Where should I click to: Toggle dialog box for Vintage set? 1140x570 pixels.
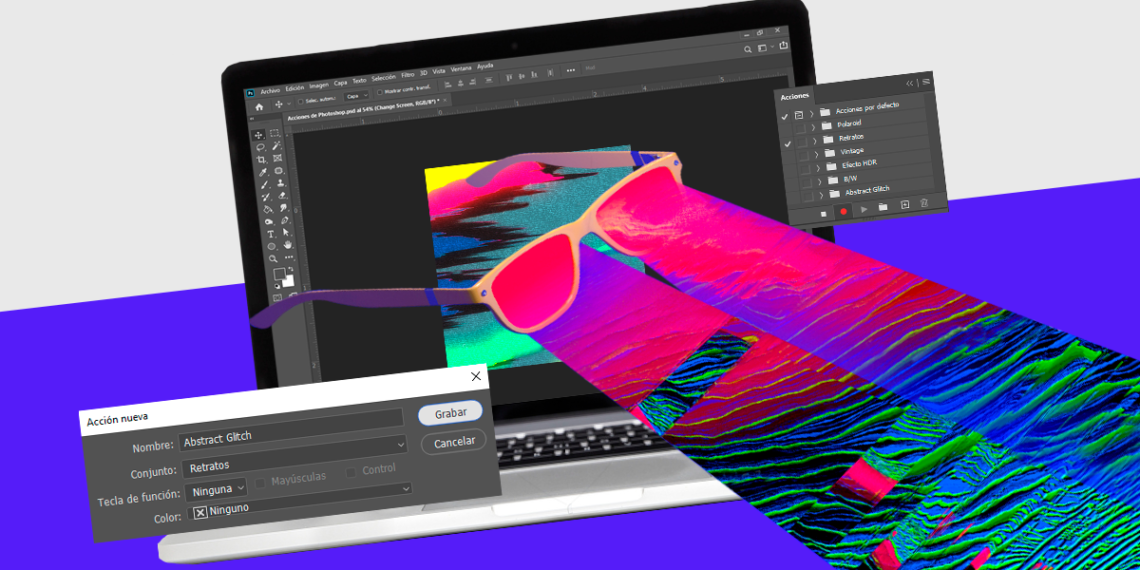click(x=803, y=155)
